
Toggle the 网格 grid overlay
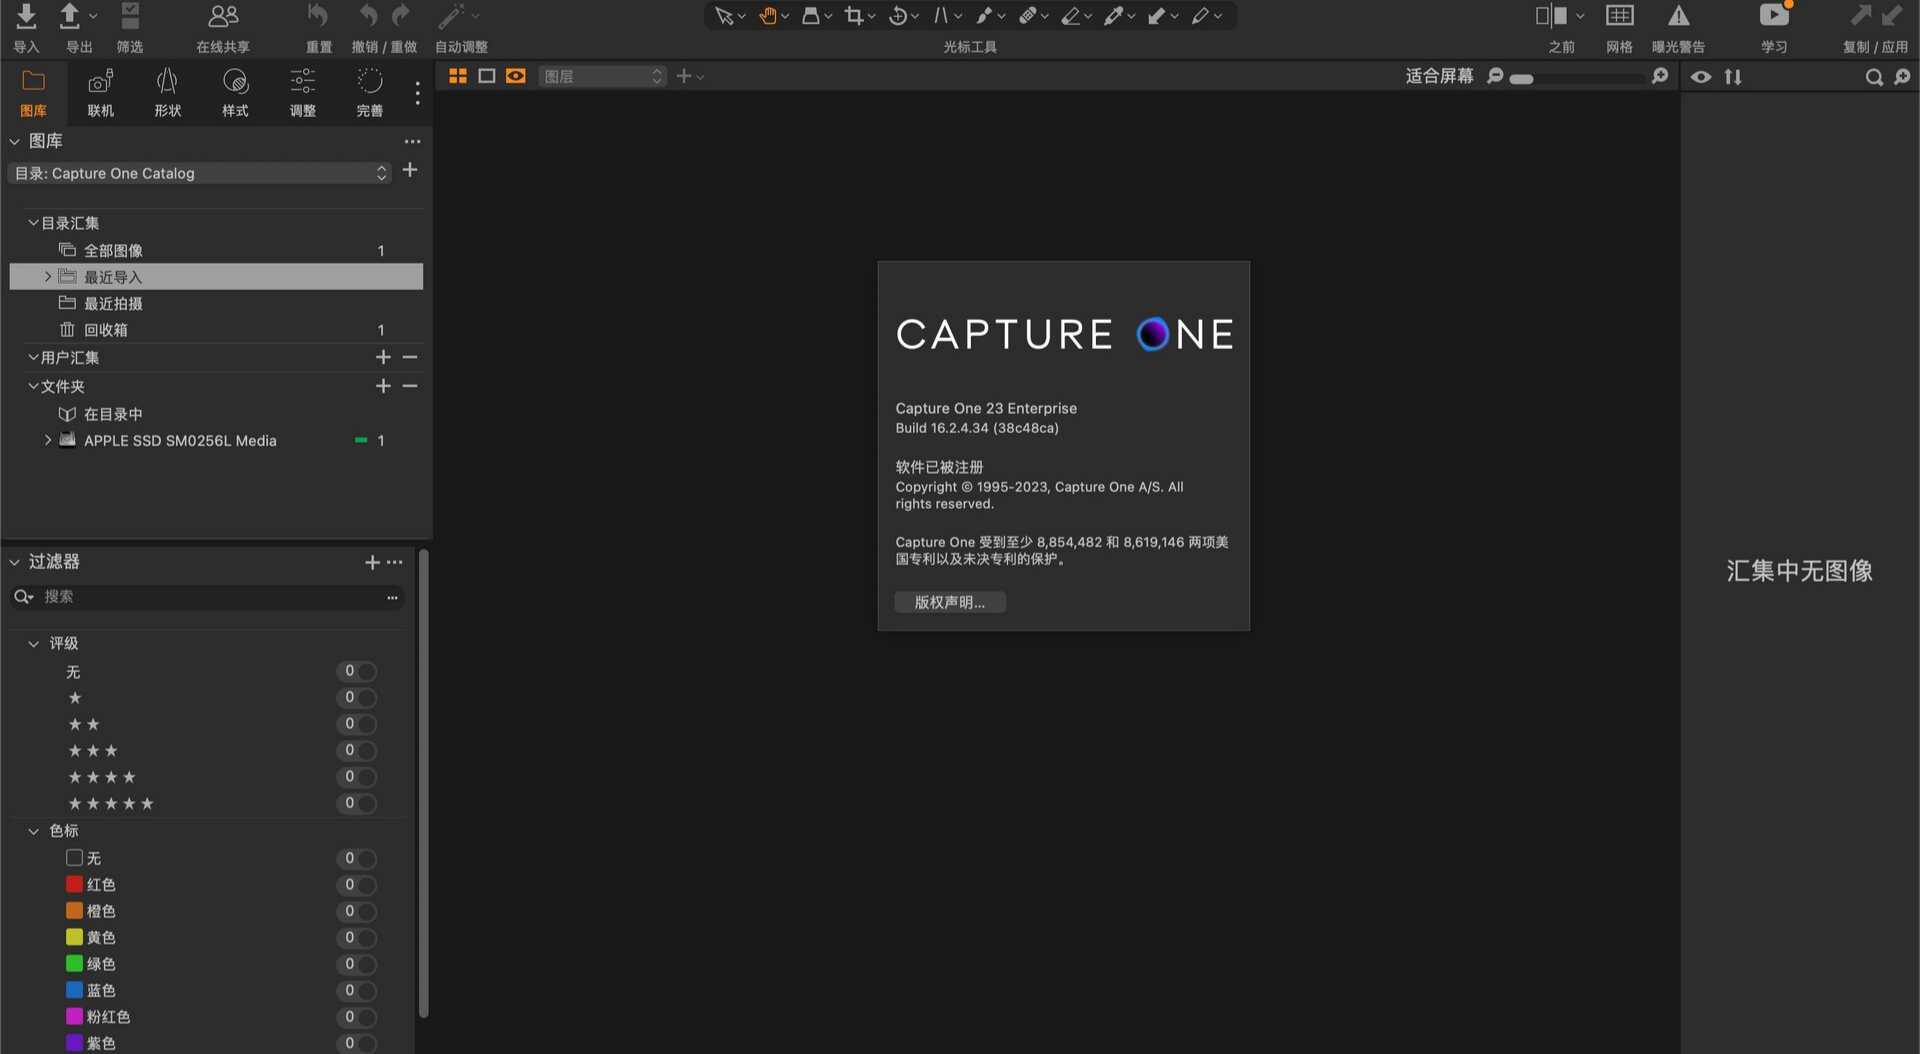coord(1618,16)
